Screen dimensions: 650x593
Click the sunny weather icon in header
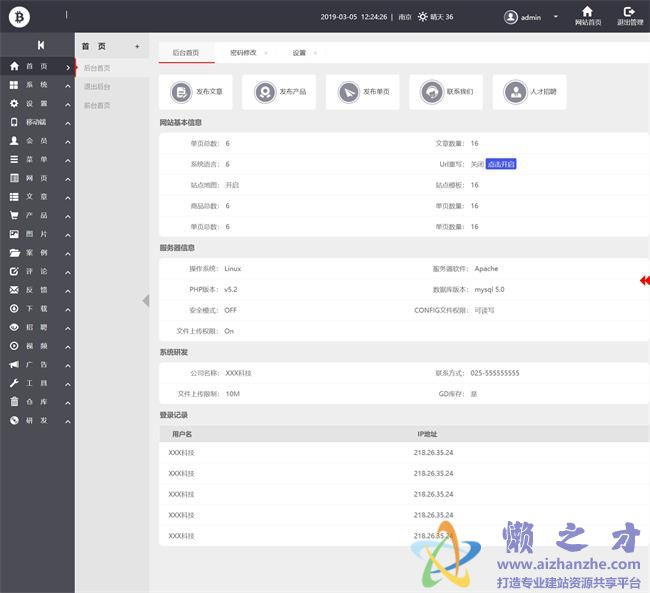pyautogui.click(x=422, y=17)
